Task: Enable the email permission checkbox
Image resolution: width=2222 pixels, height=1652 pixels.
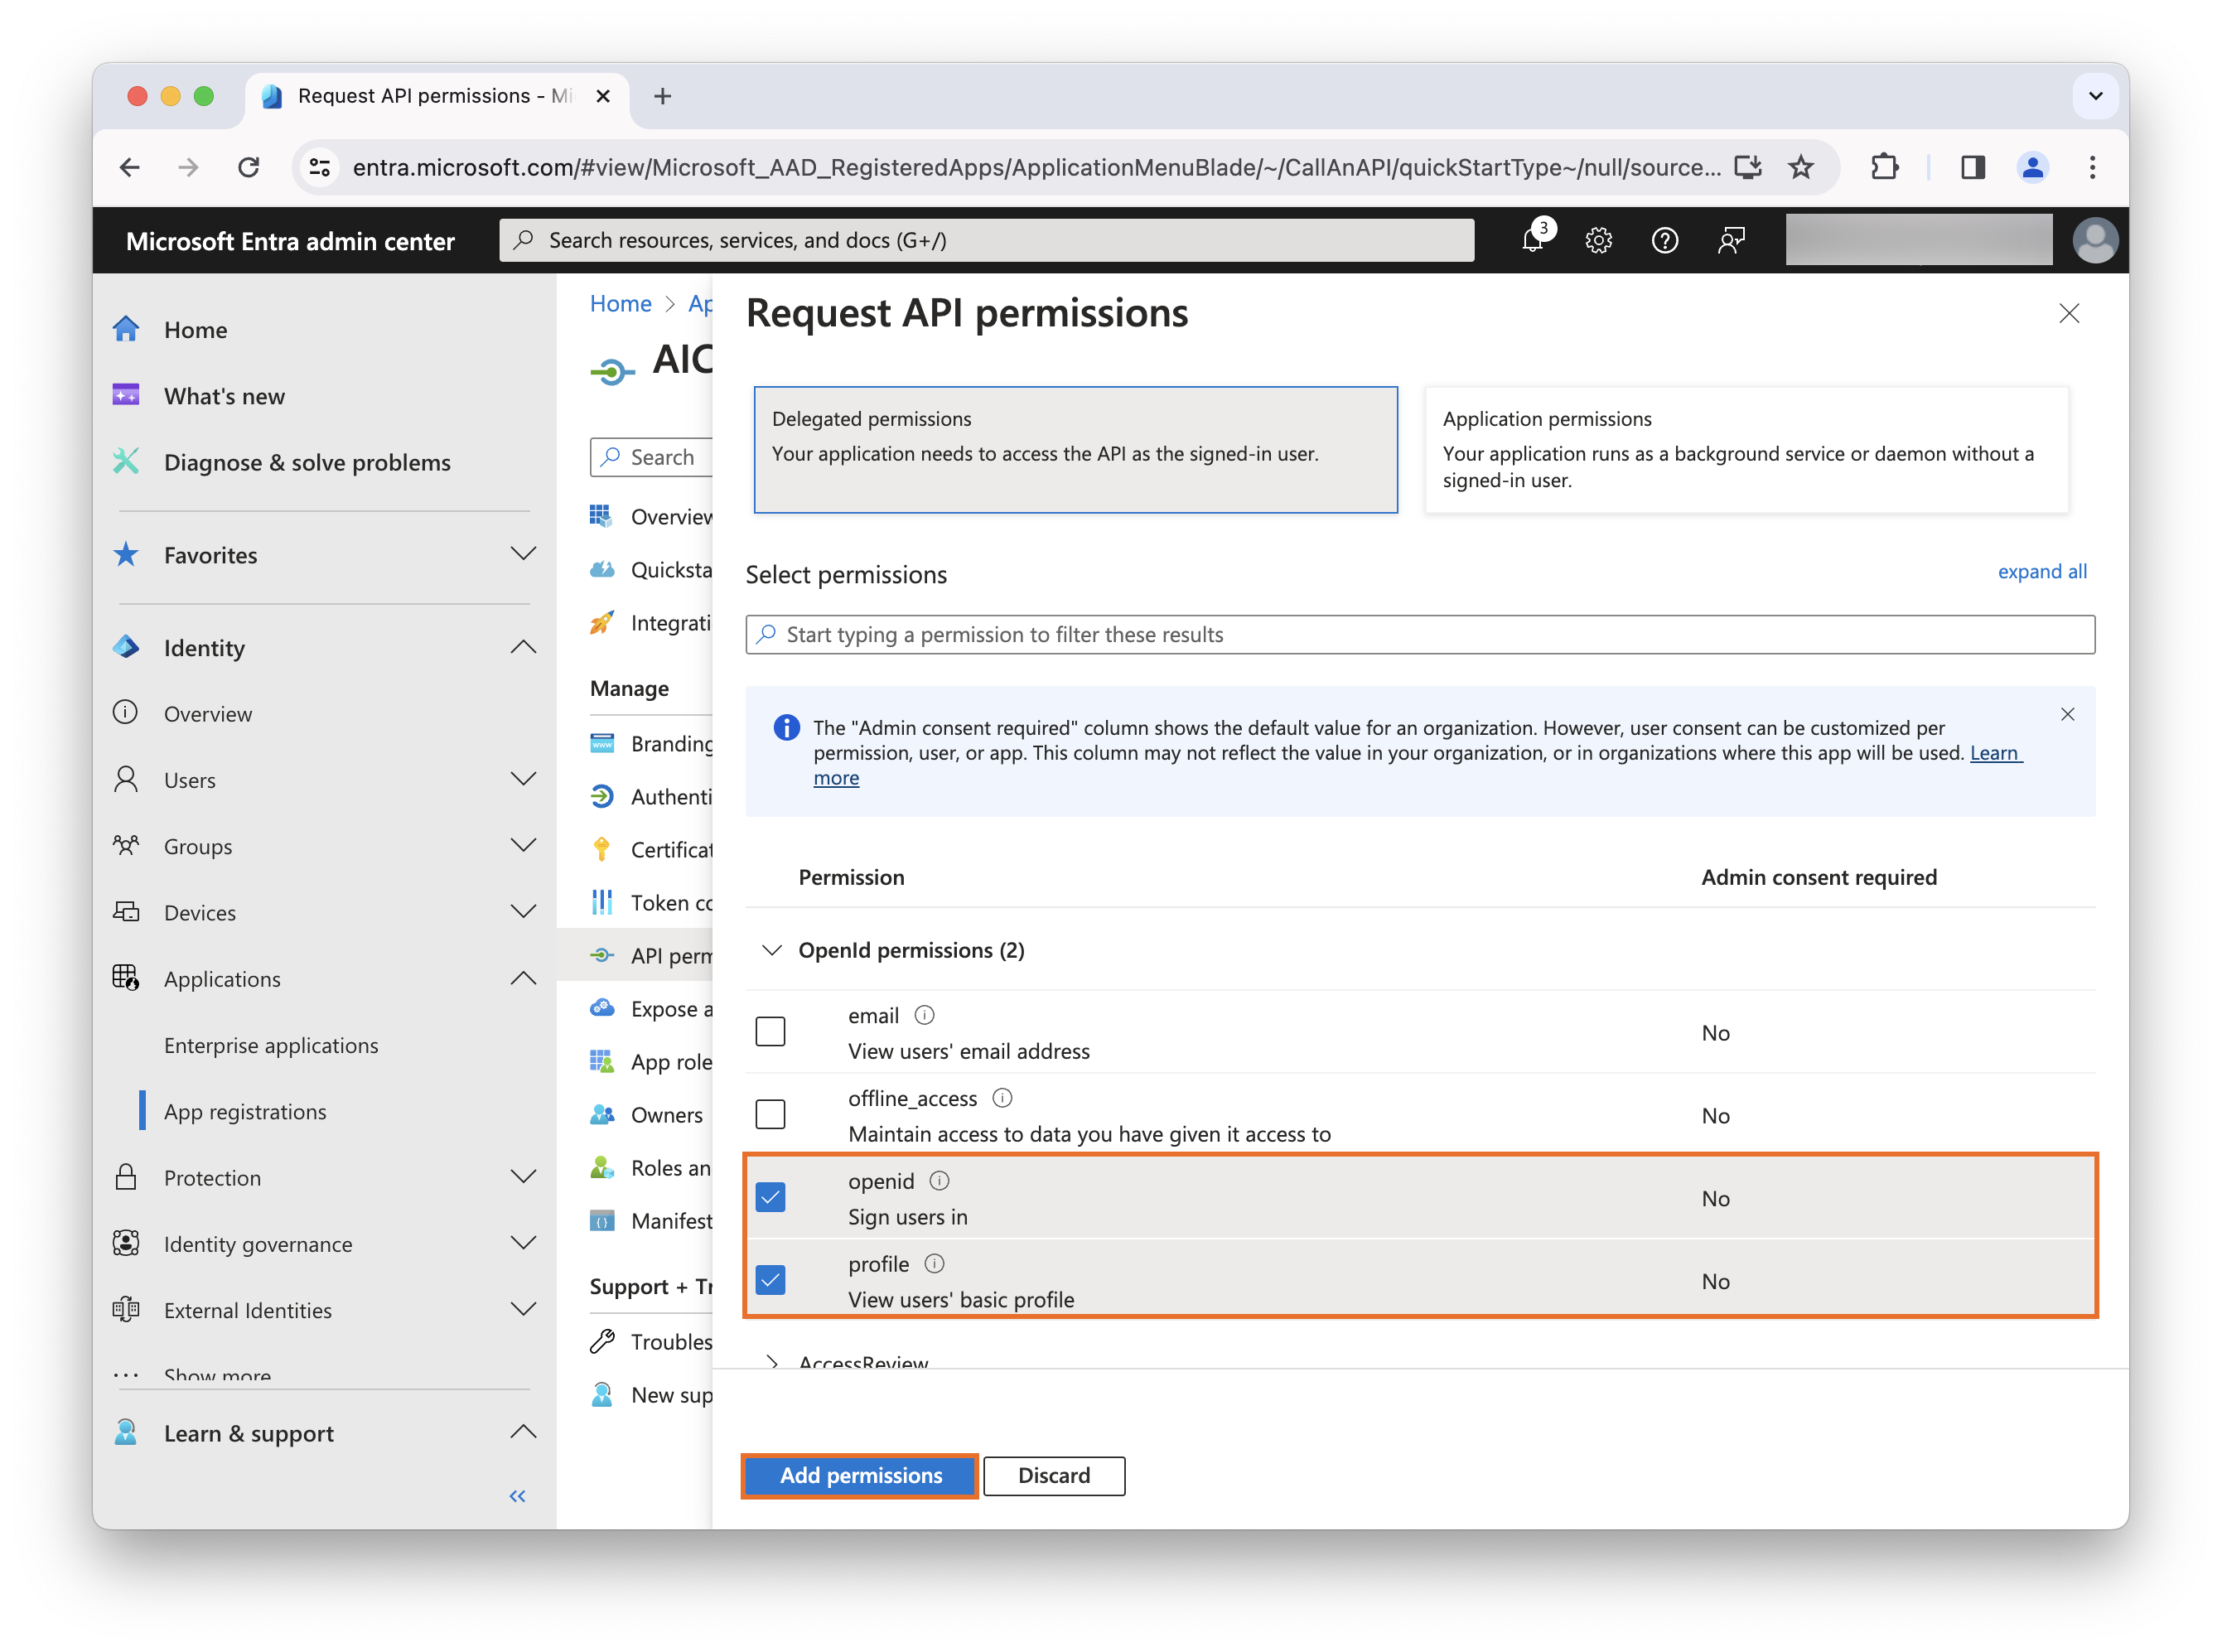Action: [770, 1031]
